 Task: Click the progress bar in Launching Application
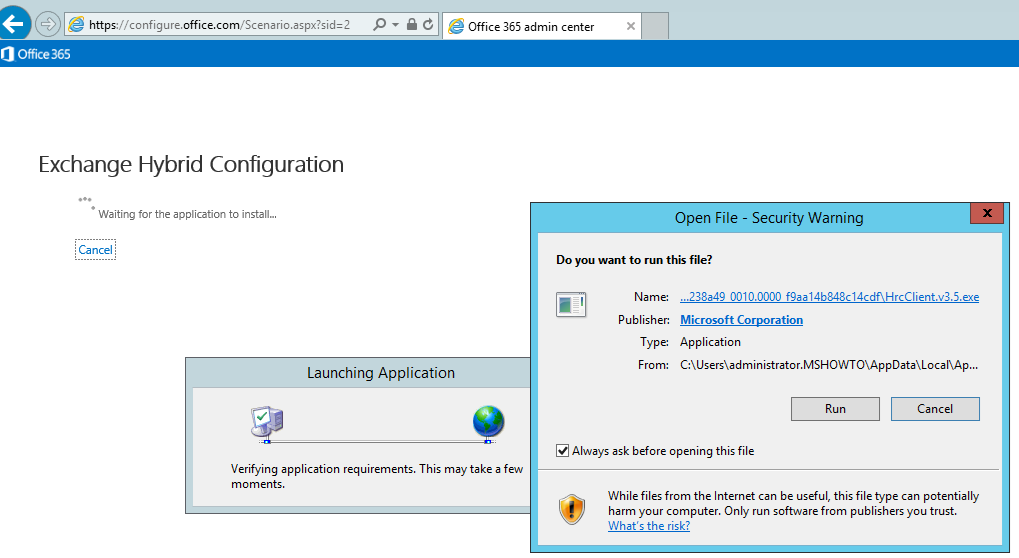point(378,440)
